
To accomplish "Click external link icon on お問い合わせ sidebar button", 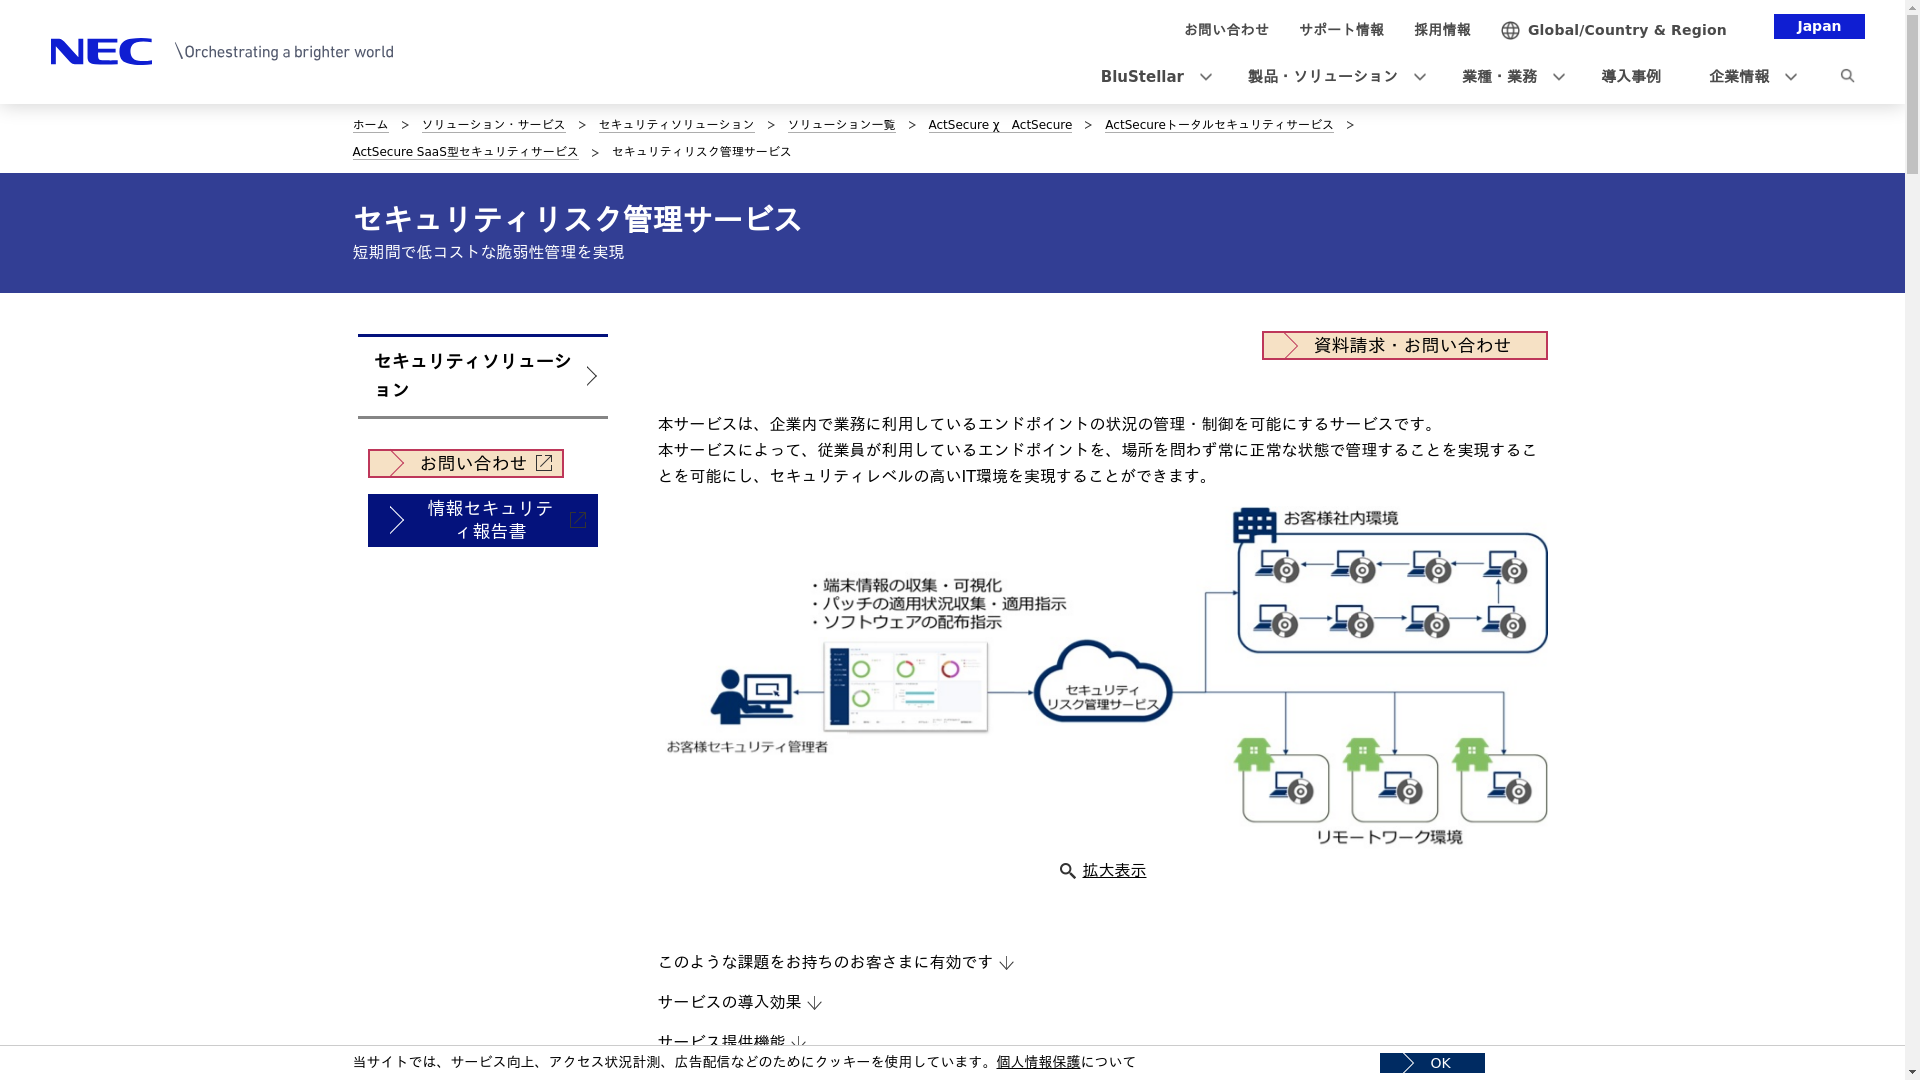I will click(544, 463).
